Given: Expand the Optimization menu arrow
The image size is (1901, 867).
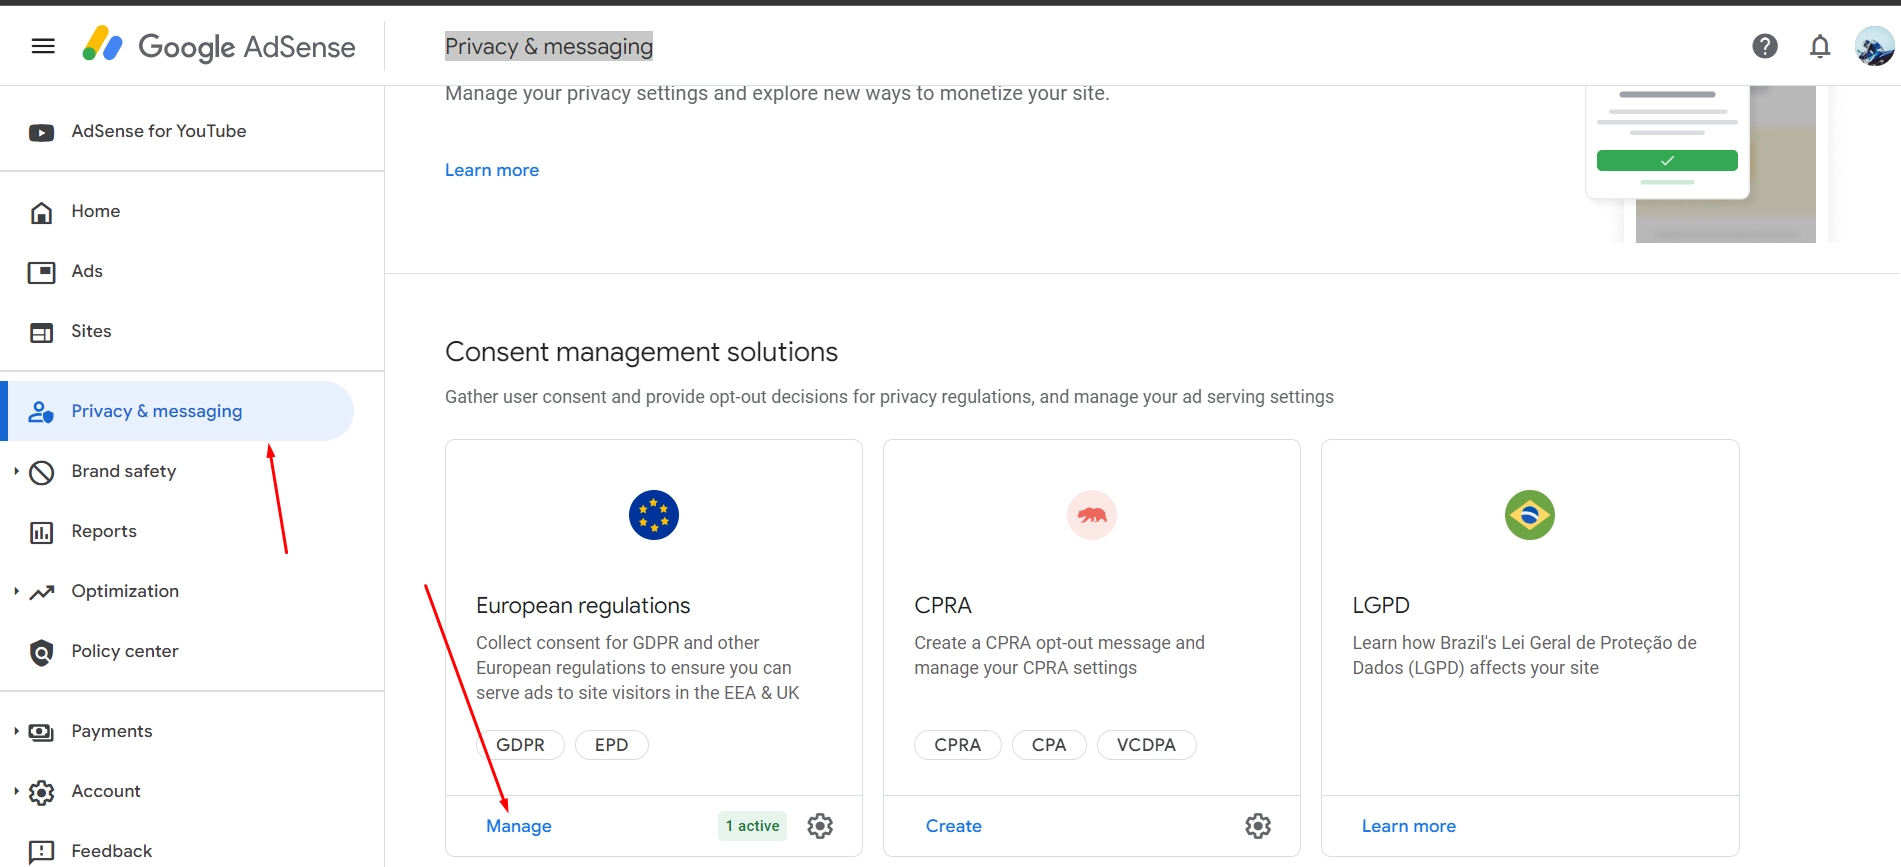Looking at the screenshot, I should click(x=16, y=591).
